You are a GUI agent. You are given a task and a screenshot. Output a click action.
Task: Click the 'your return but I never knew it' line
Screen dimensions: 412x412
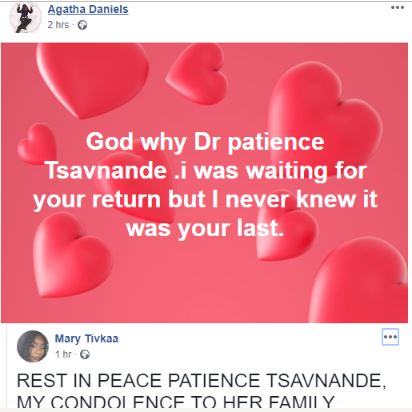pyautogui.click(x=205, y=199)
